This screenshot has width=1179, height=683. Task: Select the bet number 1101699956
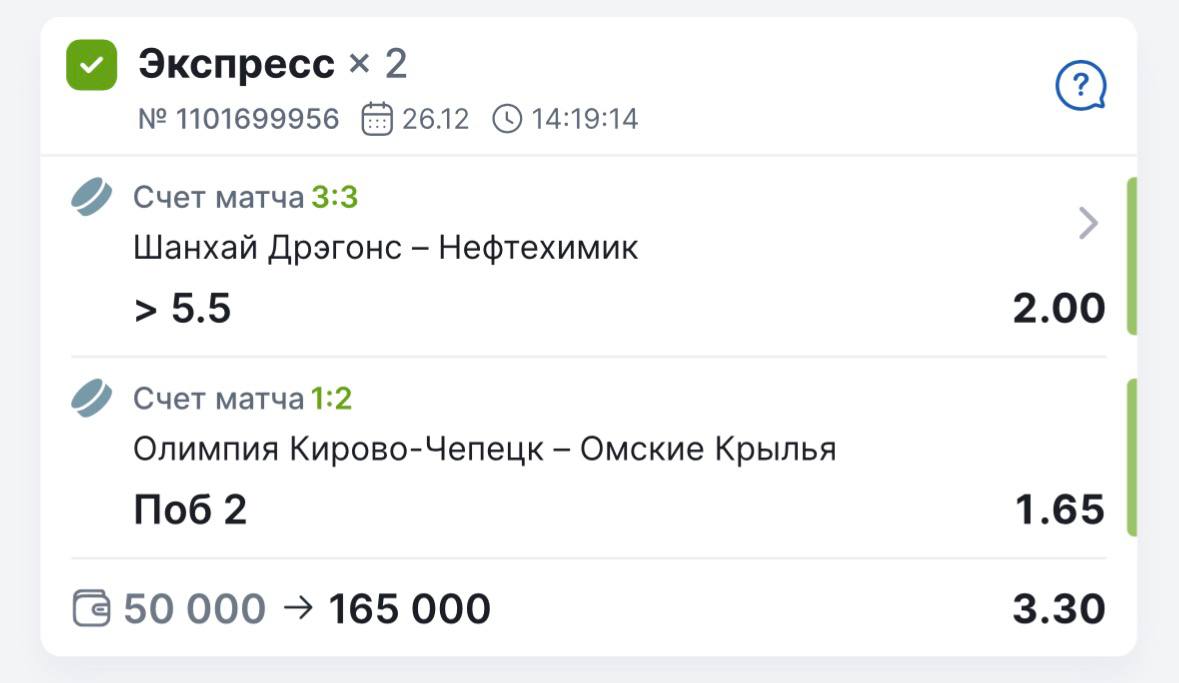click(239, 120)
